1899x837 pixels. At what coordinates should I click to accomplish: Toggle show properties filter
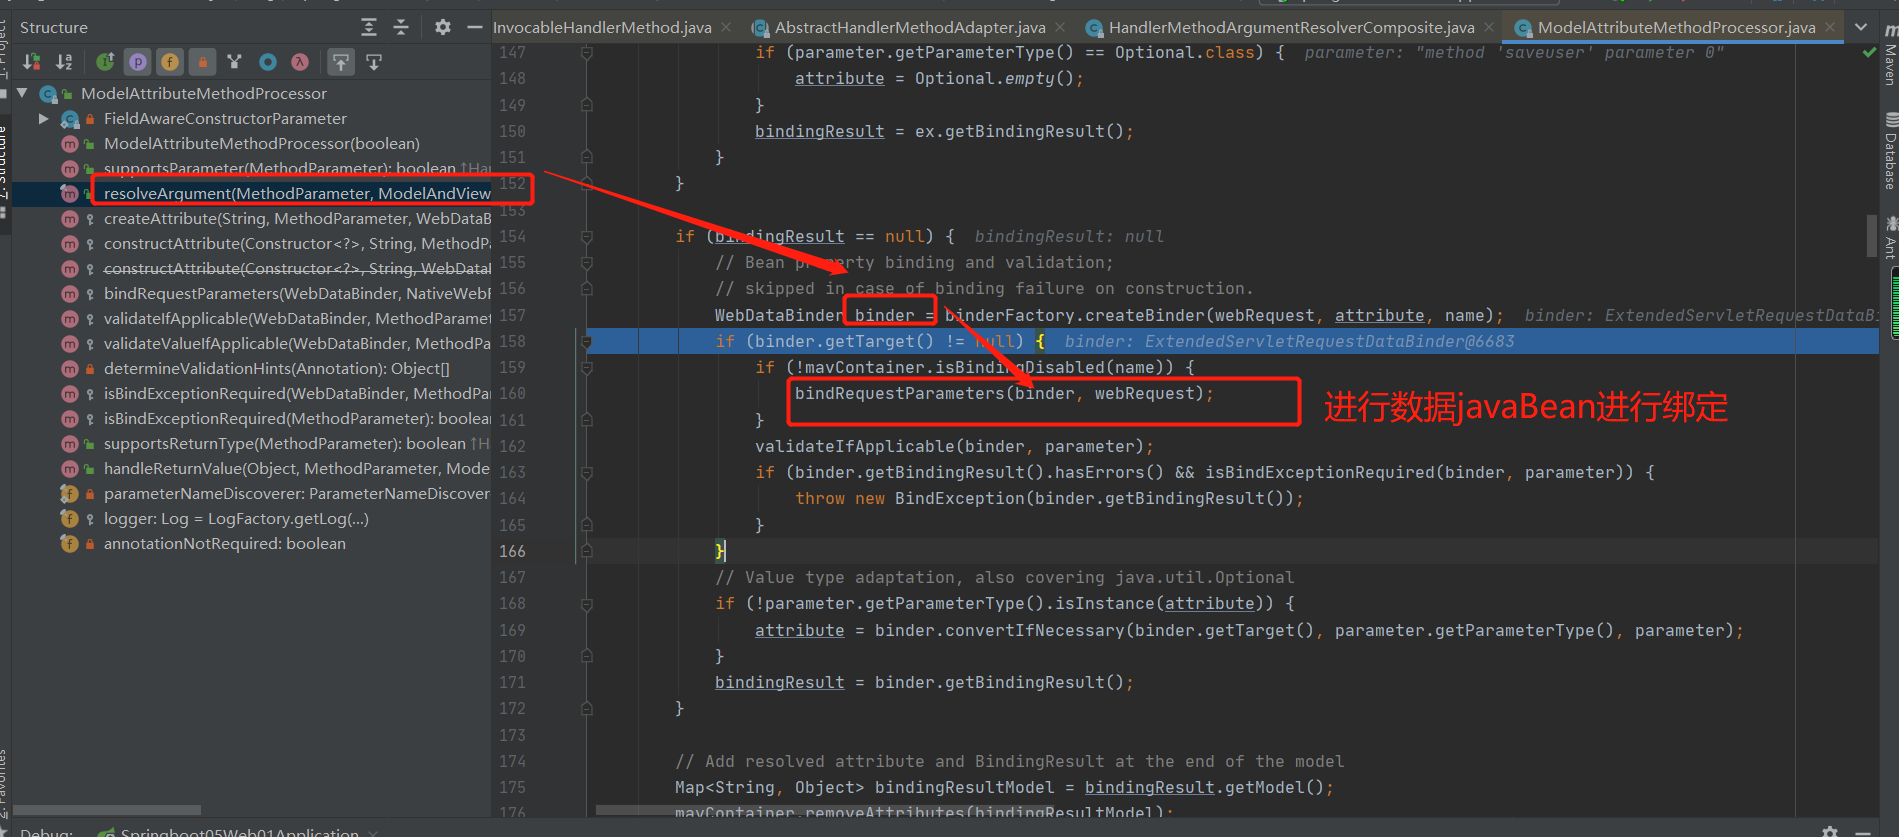click(x=138, y=62)
